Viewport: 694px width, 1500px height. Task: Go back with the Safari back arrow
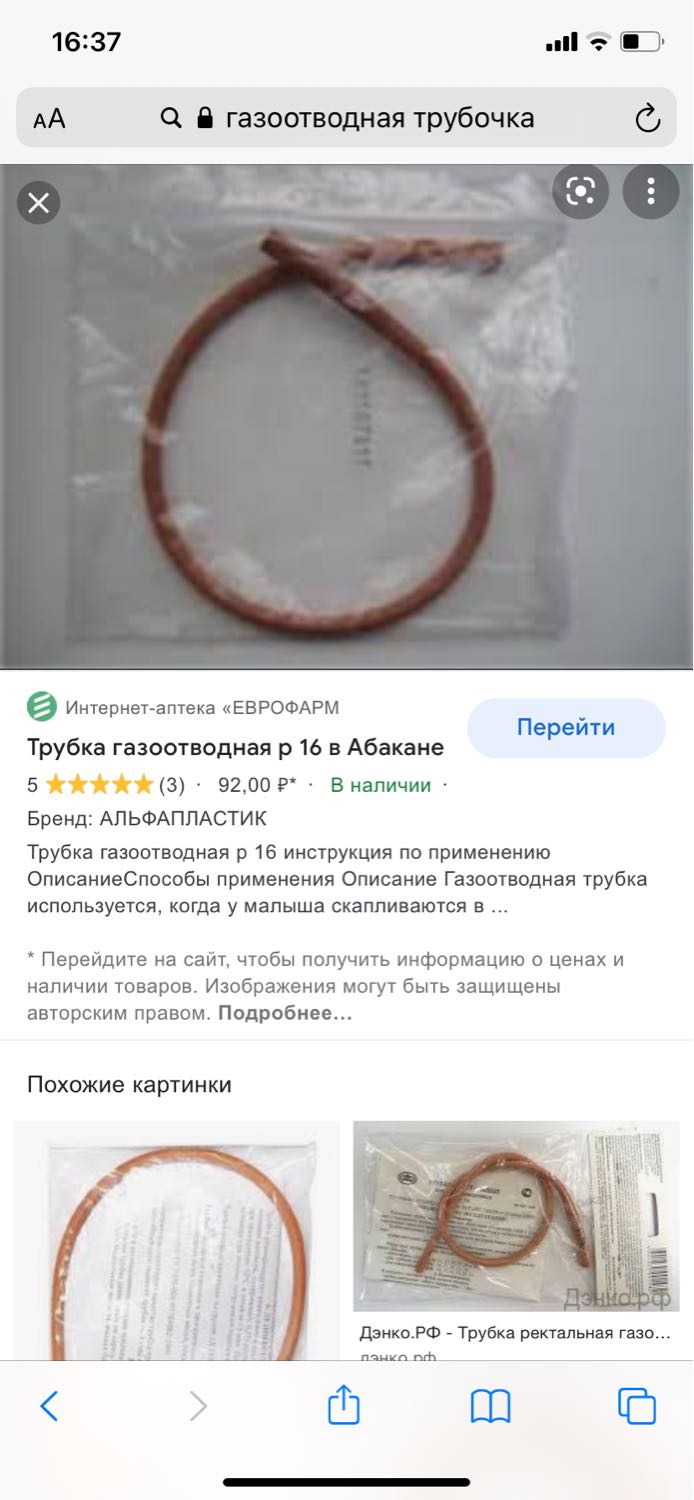click(49, 1406)
